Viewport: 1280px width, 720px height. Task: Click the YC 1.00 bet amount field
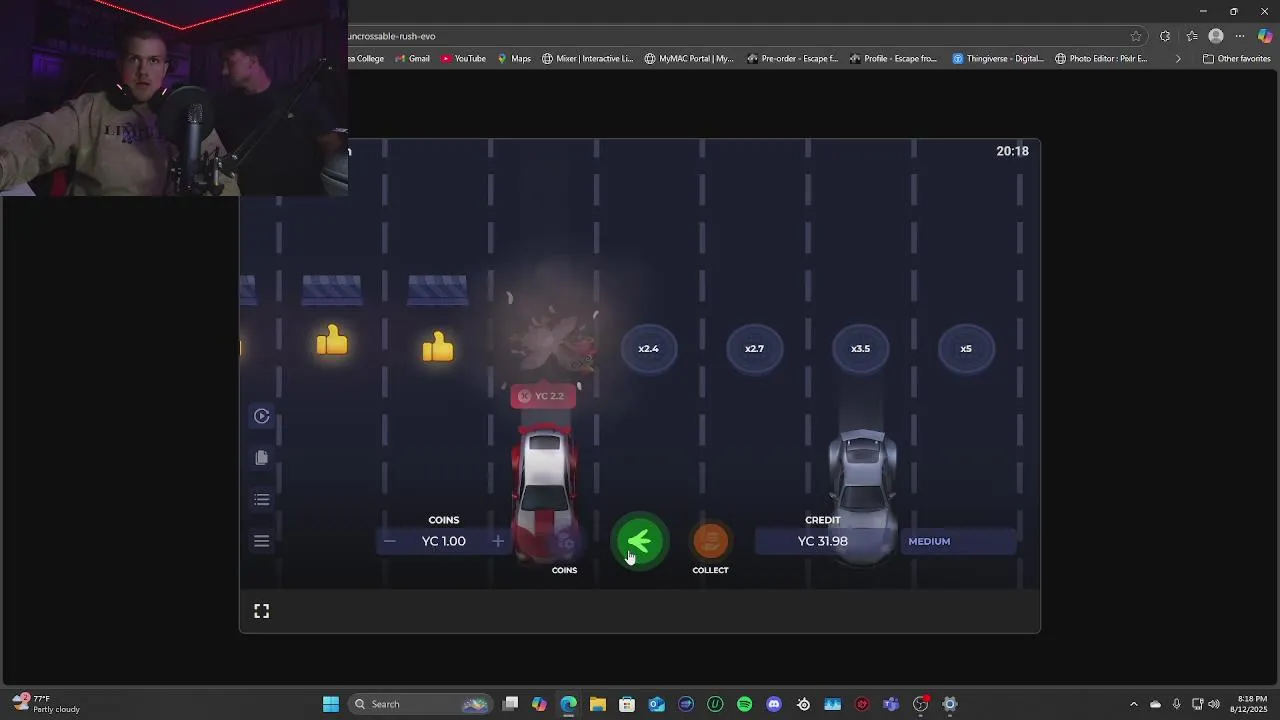tap(444, 541)
